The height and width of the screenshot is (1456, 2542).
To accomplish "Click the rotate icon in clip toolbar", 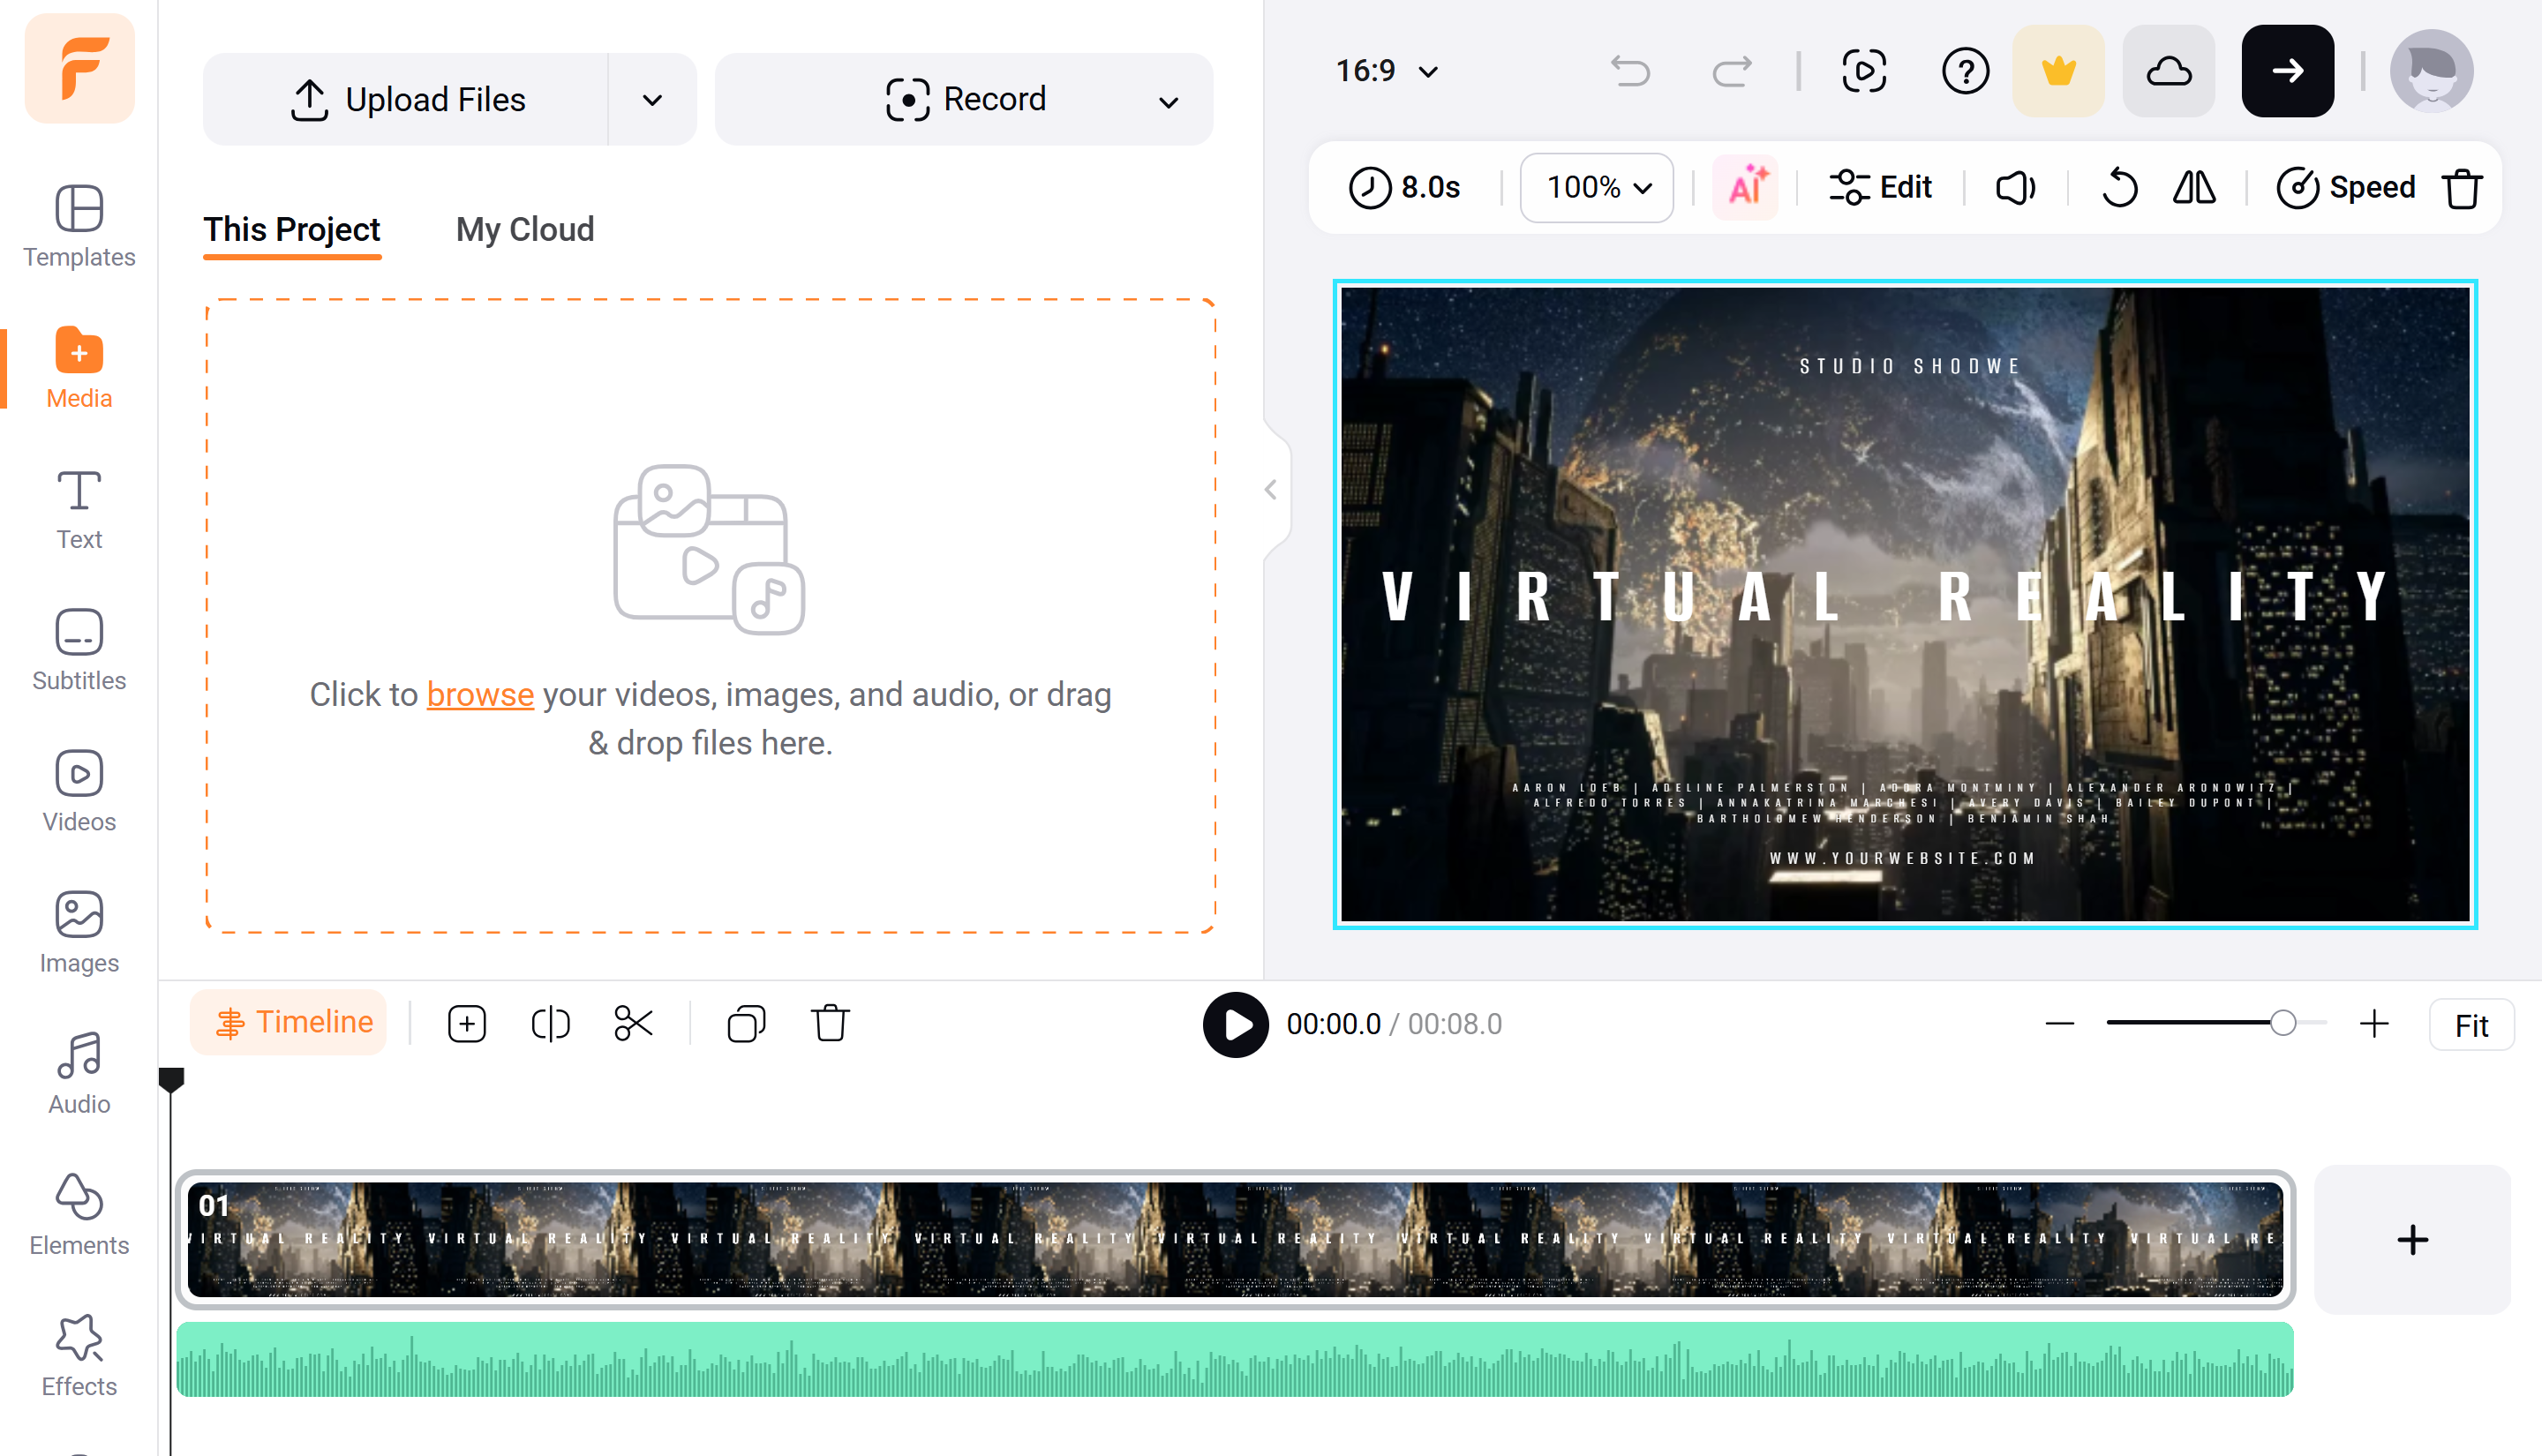I will [2118, 187].
